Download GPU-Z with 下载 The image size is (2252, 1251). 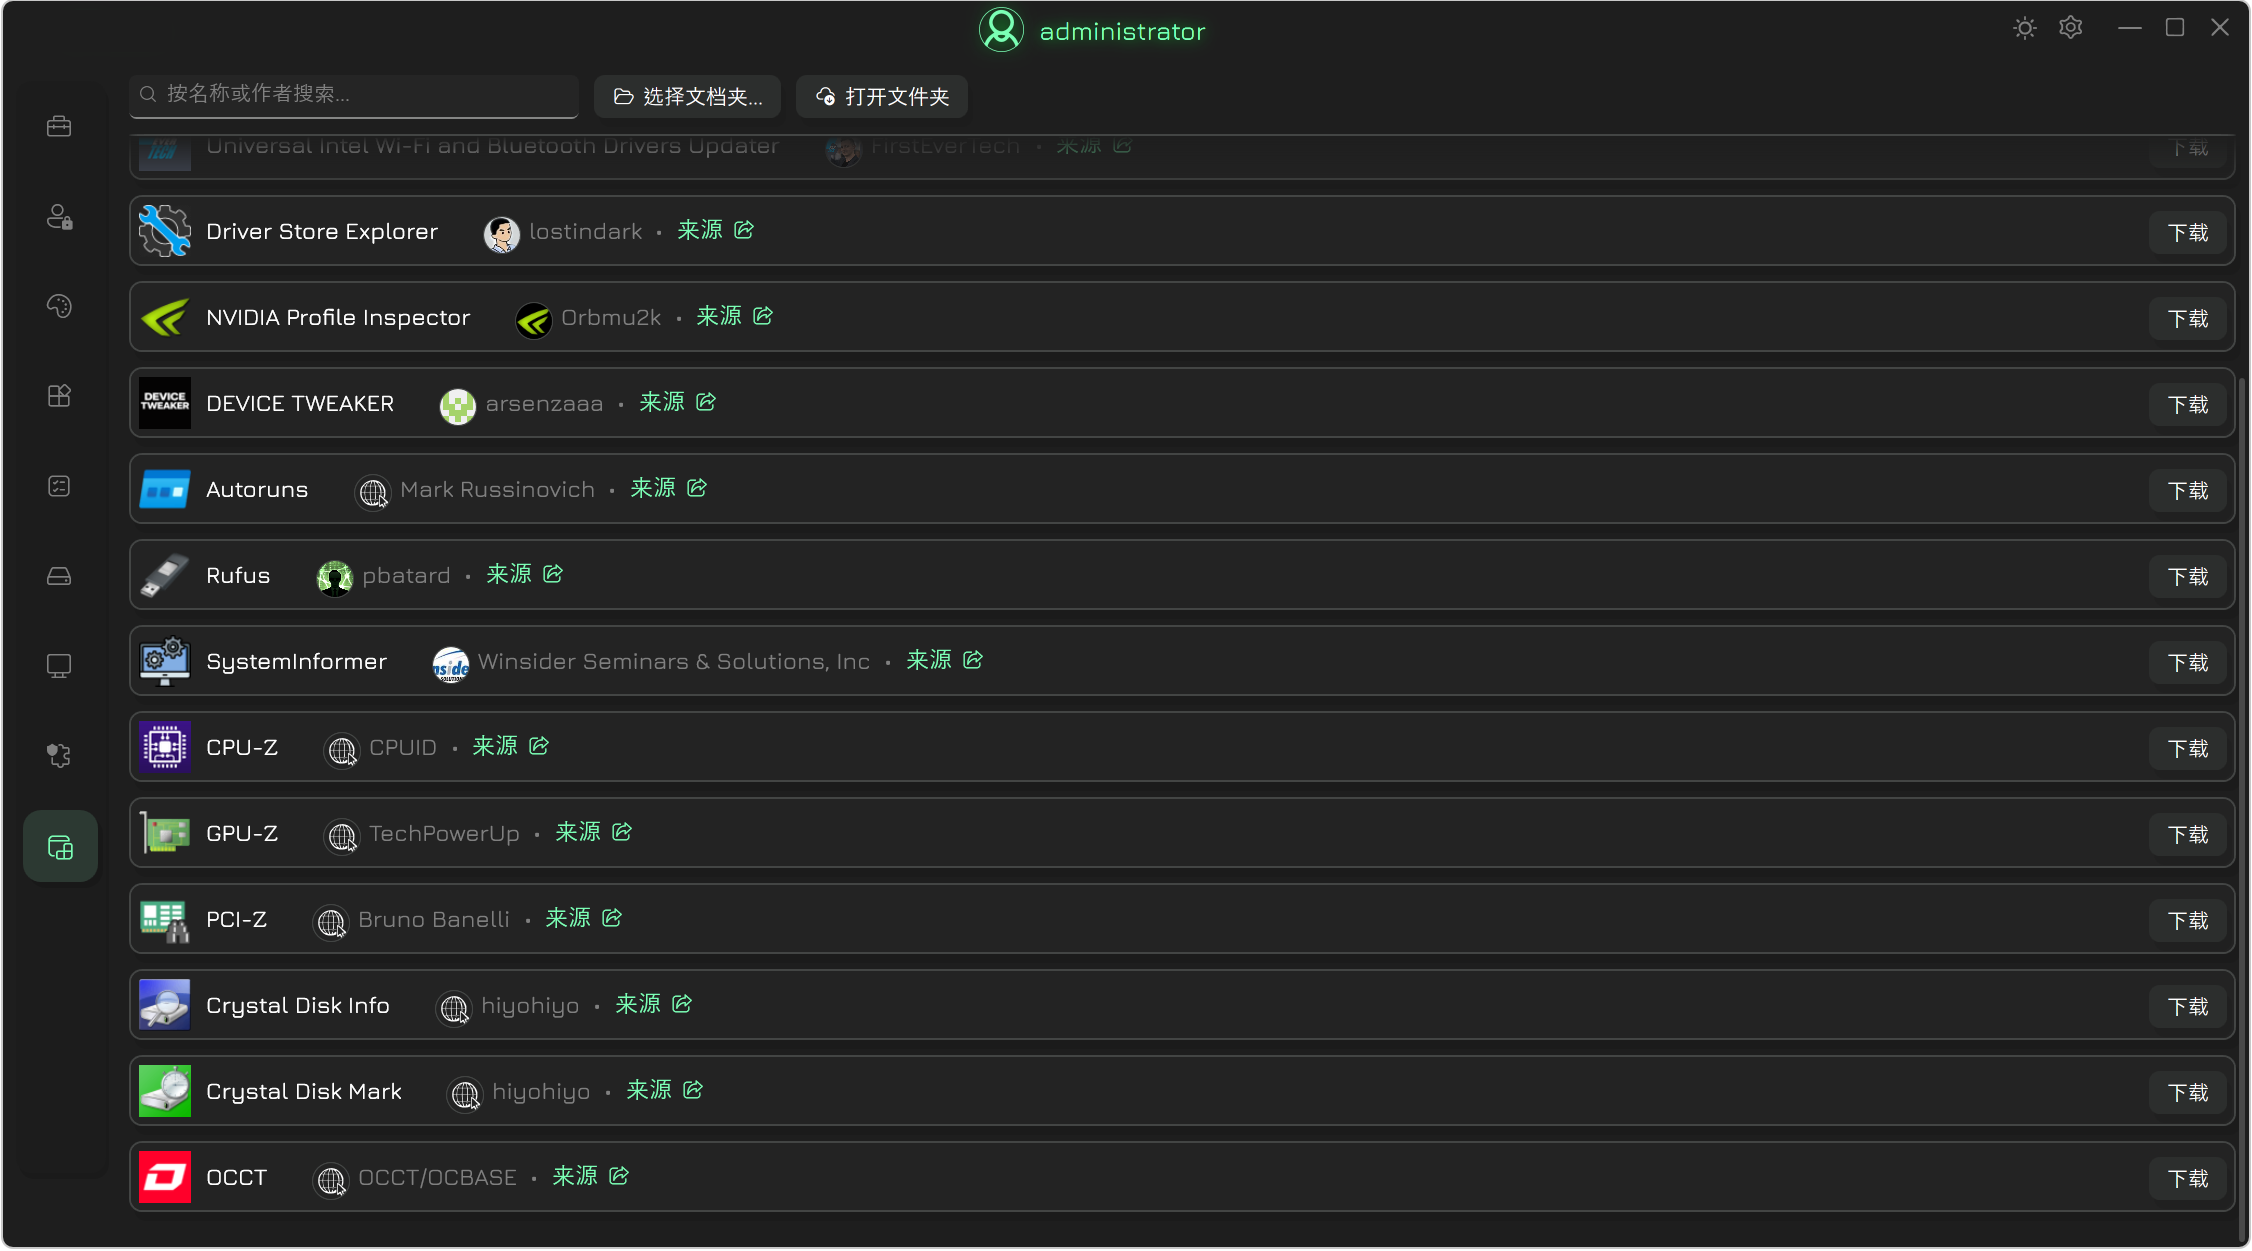pyautogui.click(x=2188, y=834)
